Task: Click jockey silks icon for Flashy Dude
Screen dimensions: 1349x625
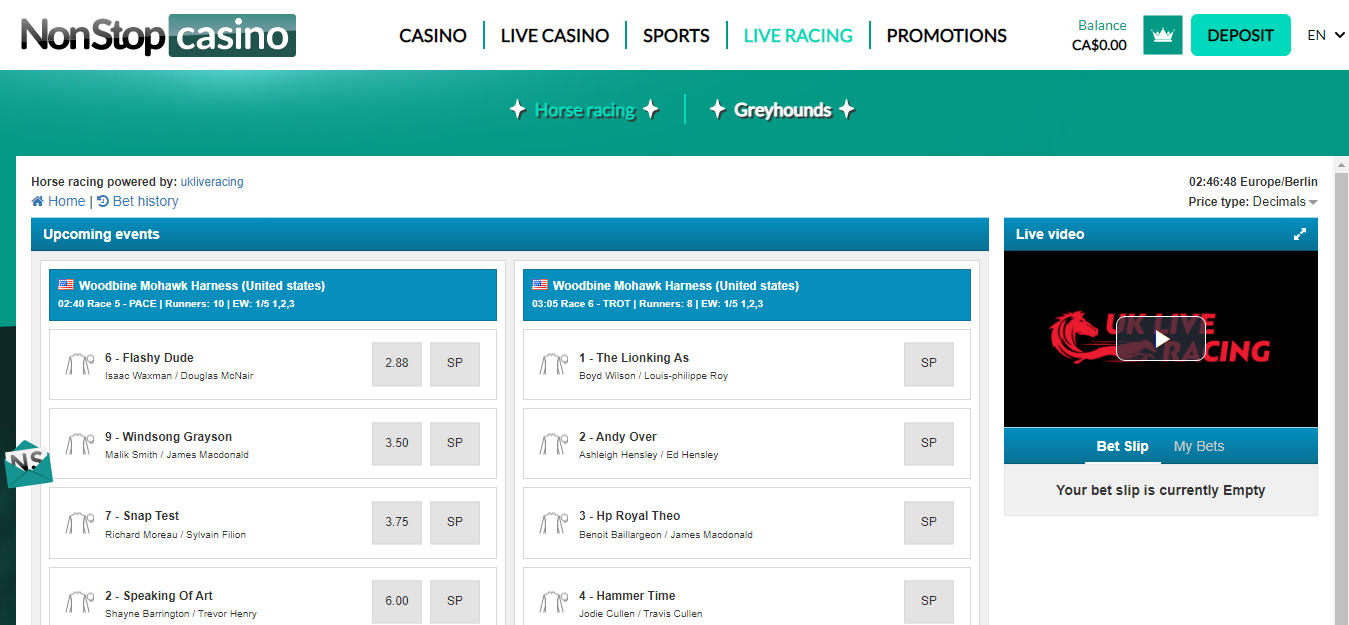Action: pos(80,365)
